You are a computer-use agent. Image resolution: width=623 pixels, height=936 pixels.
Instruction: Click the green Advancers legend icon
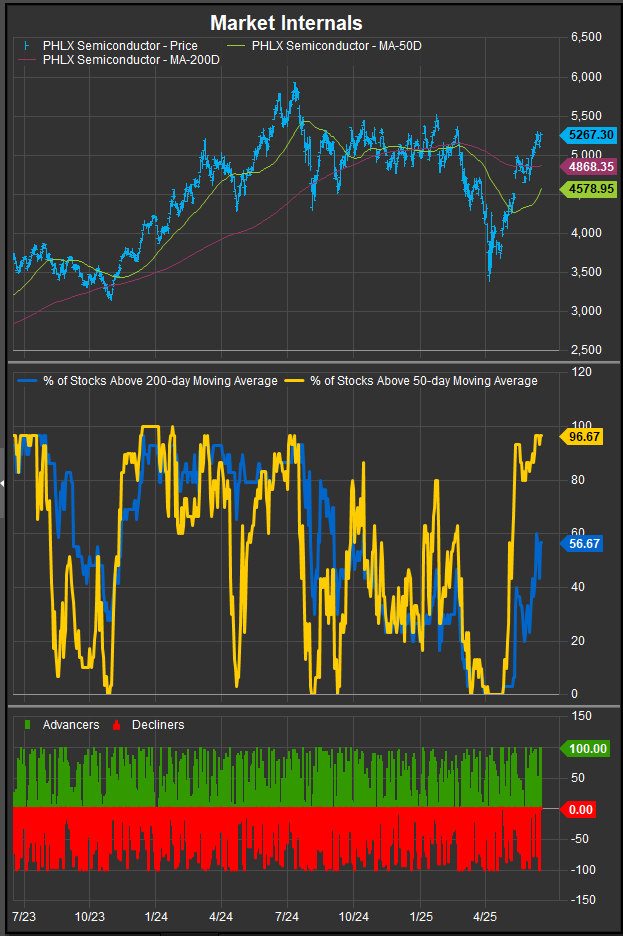click(27, 725)
